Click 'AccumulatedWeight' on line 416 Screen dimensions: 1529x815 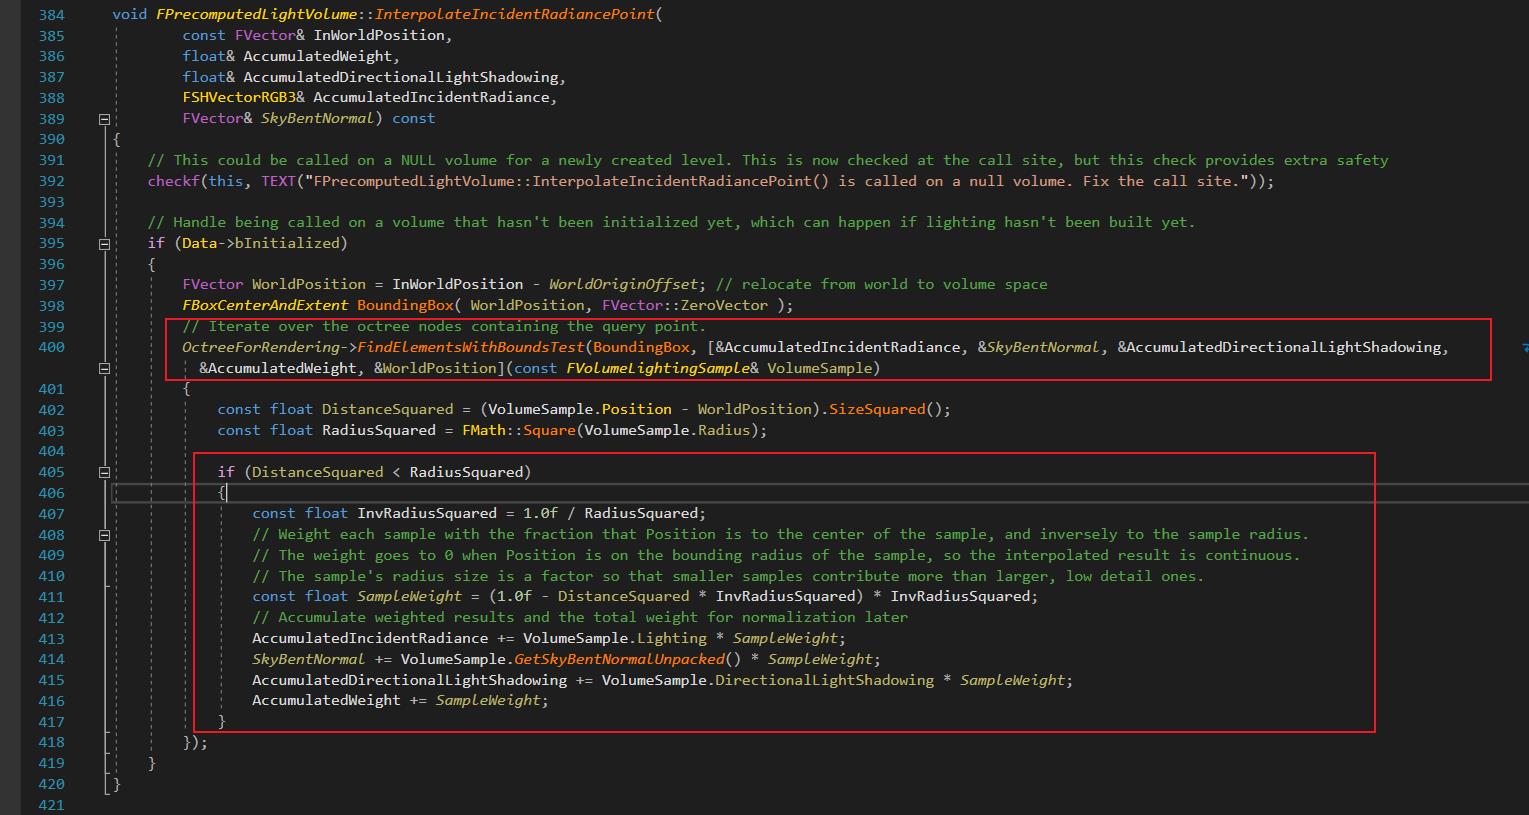coord(326,700)
